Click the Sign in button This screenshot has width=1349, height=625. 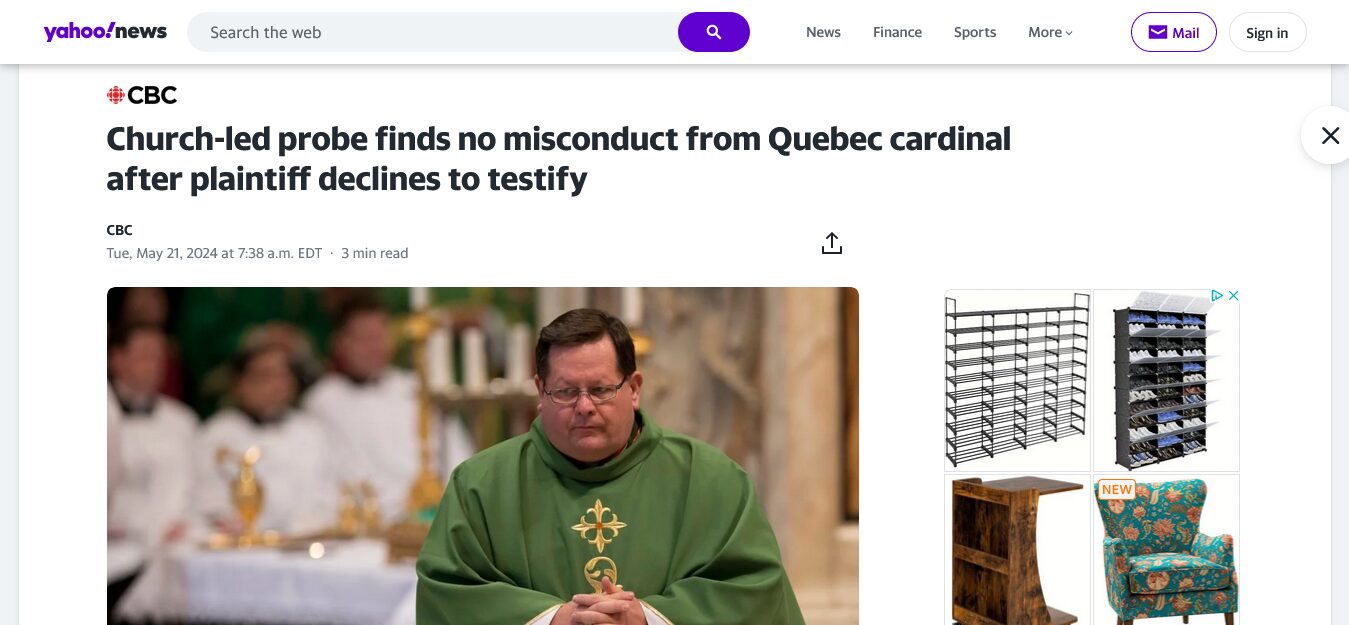click(x=1267, y=32)
